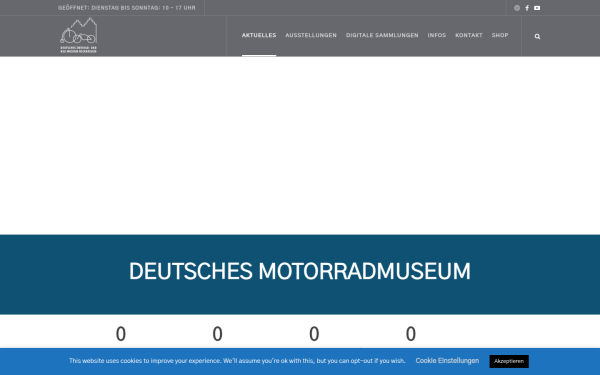Open the Facebook page icon
The height and width of the screenshot is (375, 600).
[527, 8]
